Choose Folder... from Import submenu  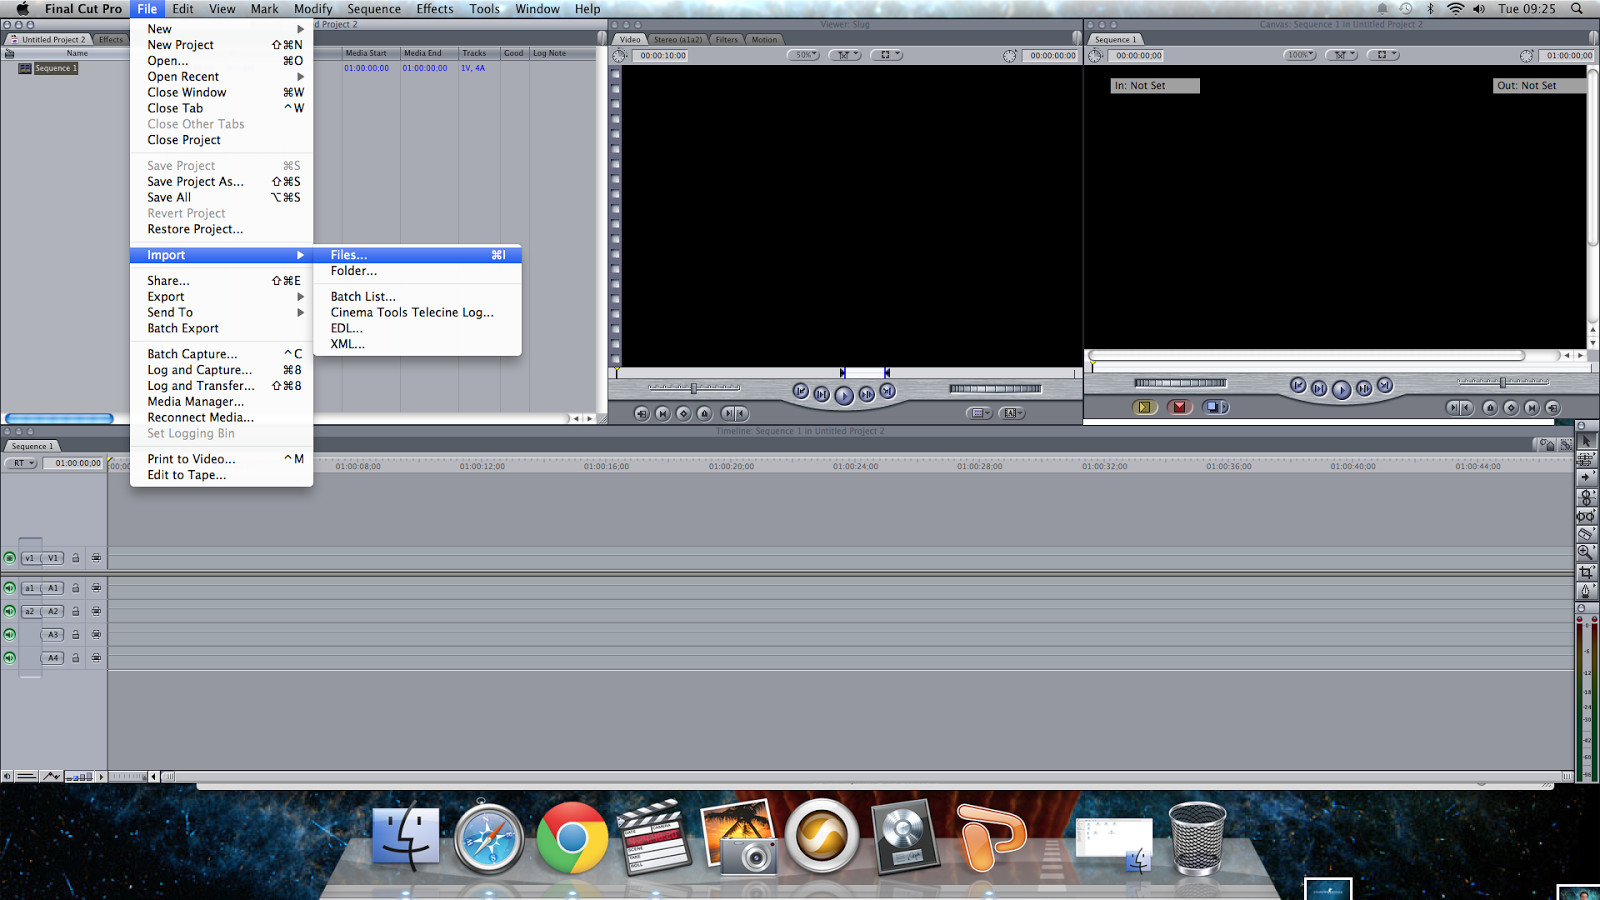click(418, 271)
